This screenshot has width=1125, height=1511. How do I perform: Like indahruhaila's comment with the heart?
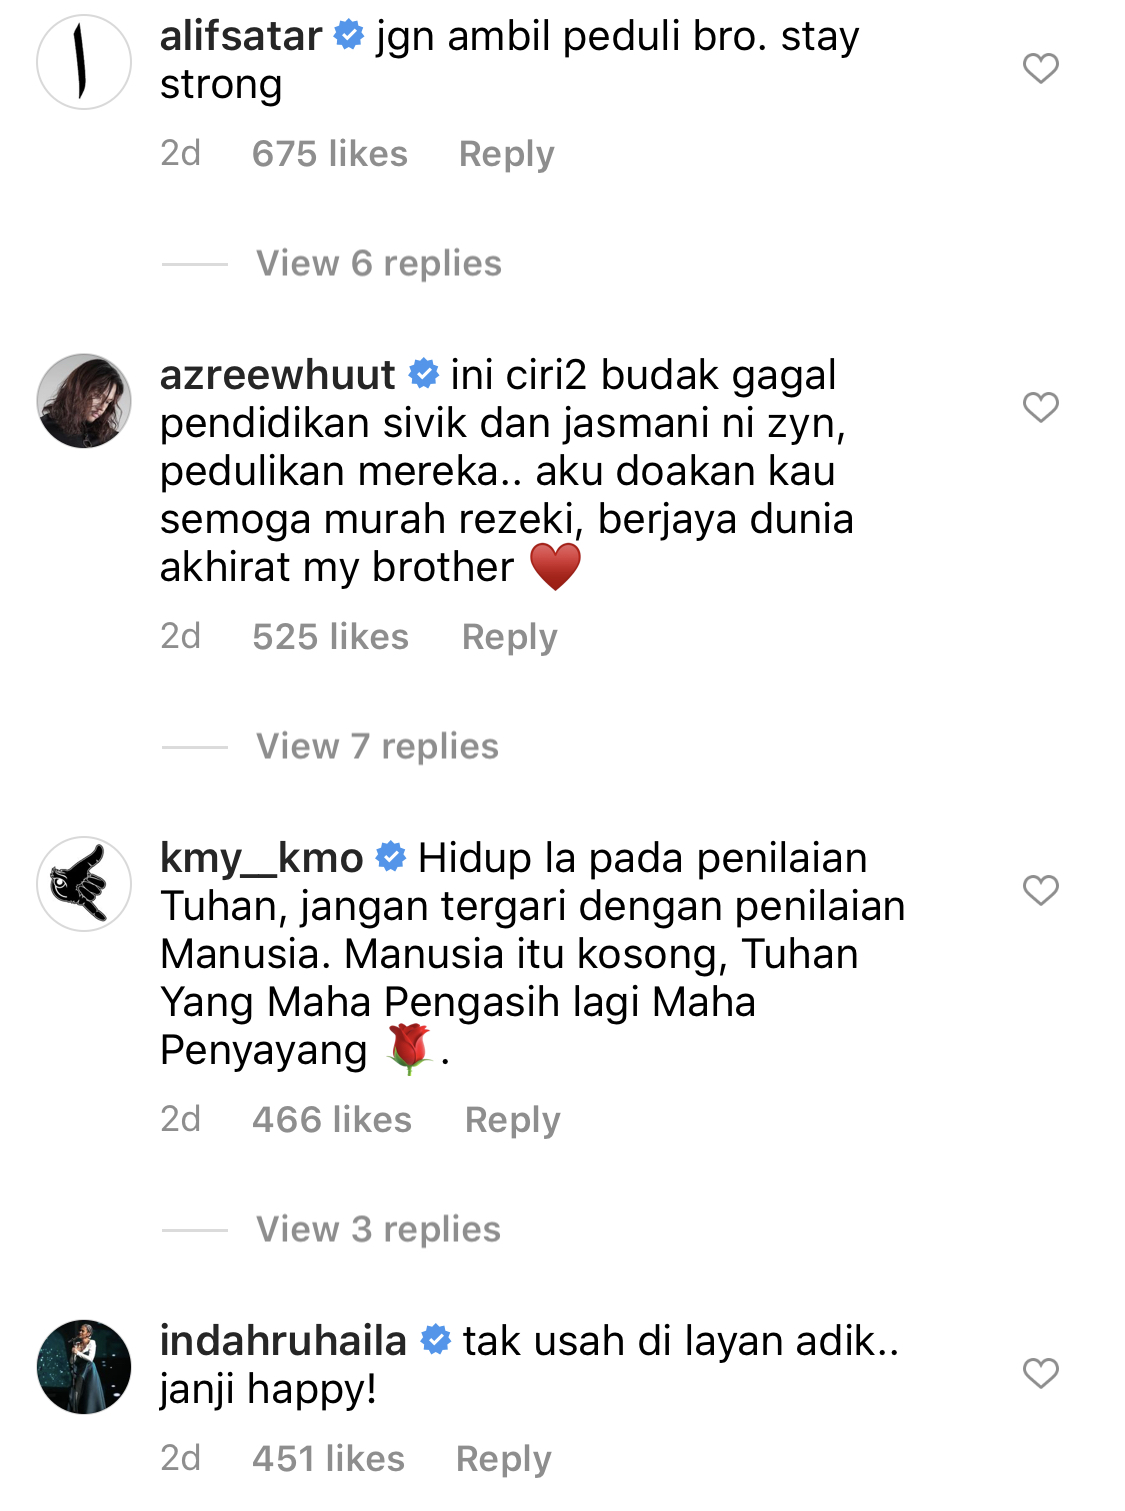[x=1040, y=1373]
